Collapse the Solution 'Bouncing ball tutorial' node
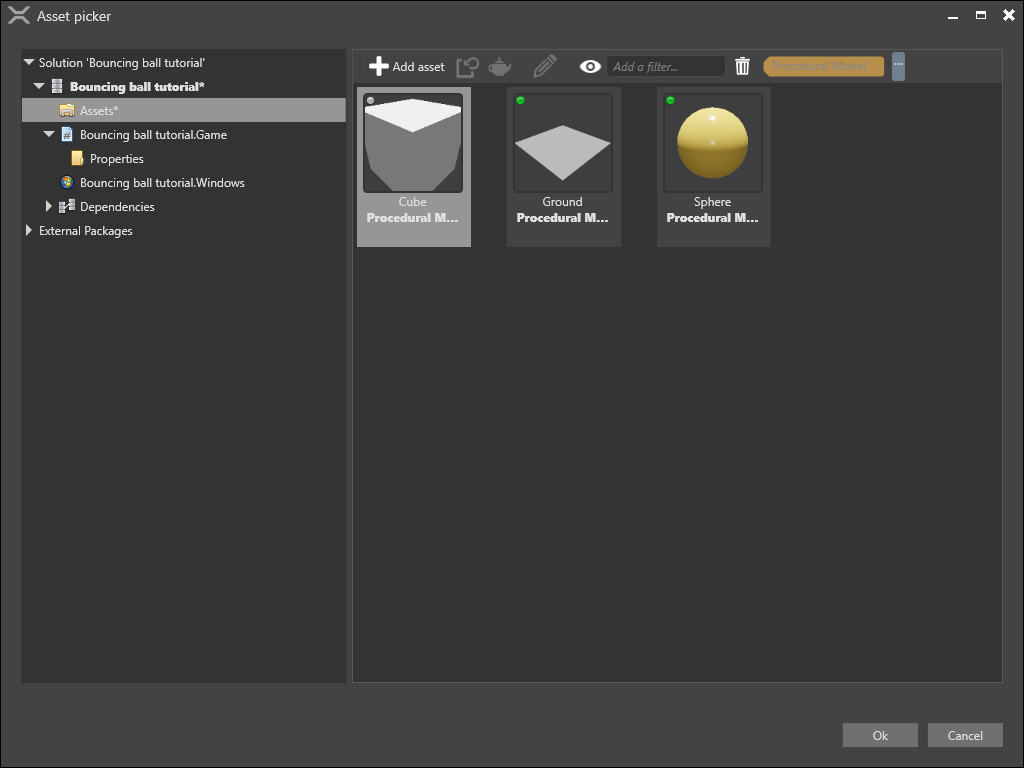The height and width of the screenshot is (768, 1024). point(29,63)
